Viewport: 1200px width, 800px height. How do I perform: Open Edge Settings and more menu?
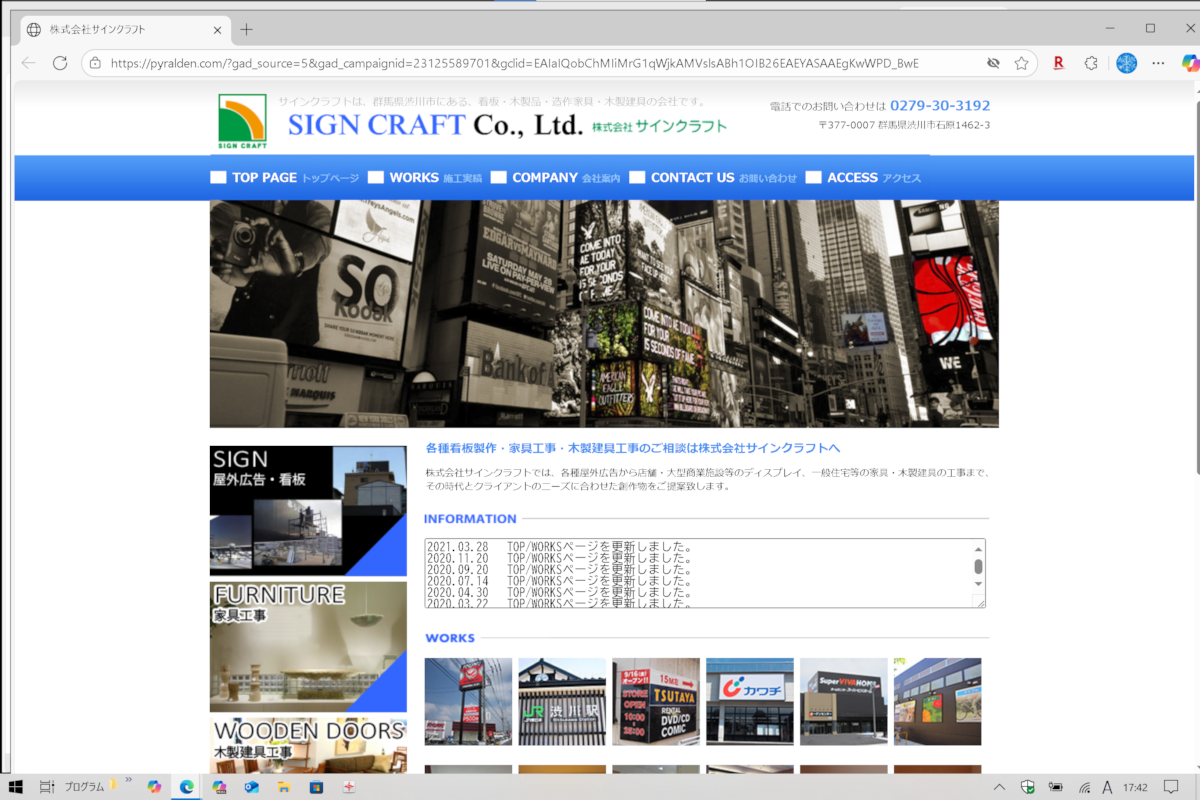pos(1158,63)
